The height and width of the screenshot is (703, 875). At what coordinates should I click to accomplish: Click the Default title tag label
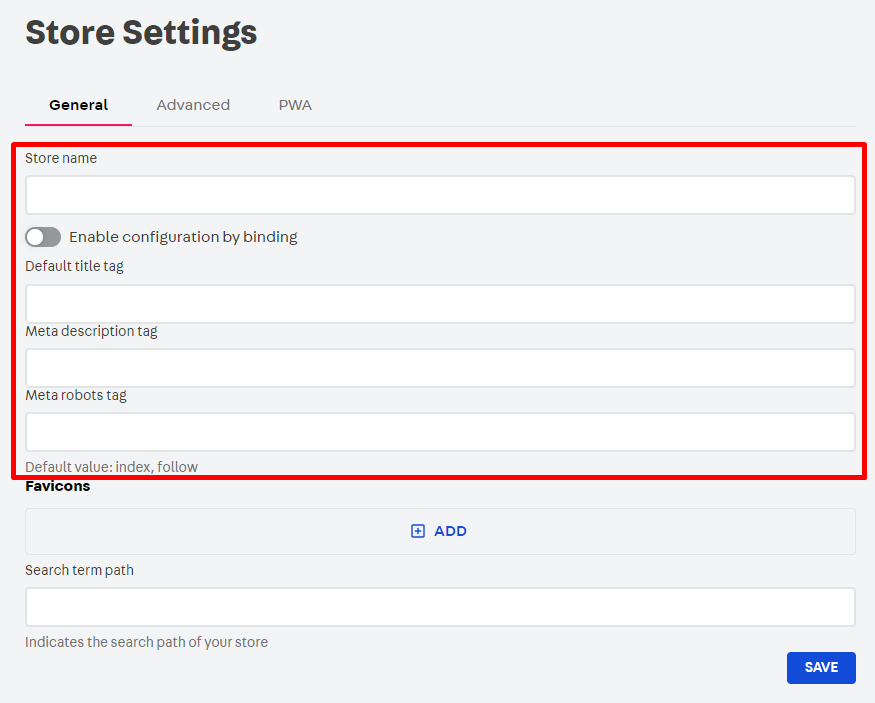click(74, 266)
